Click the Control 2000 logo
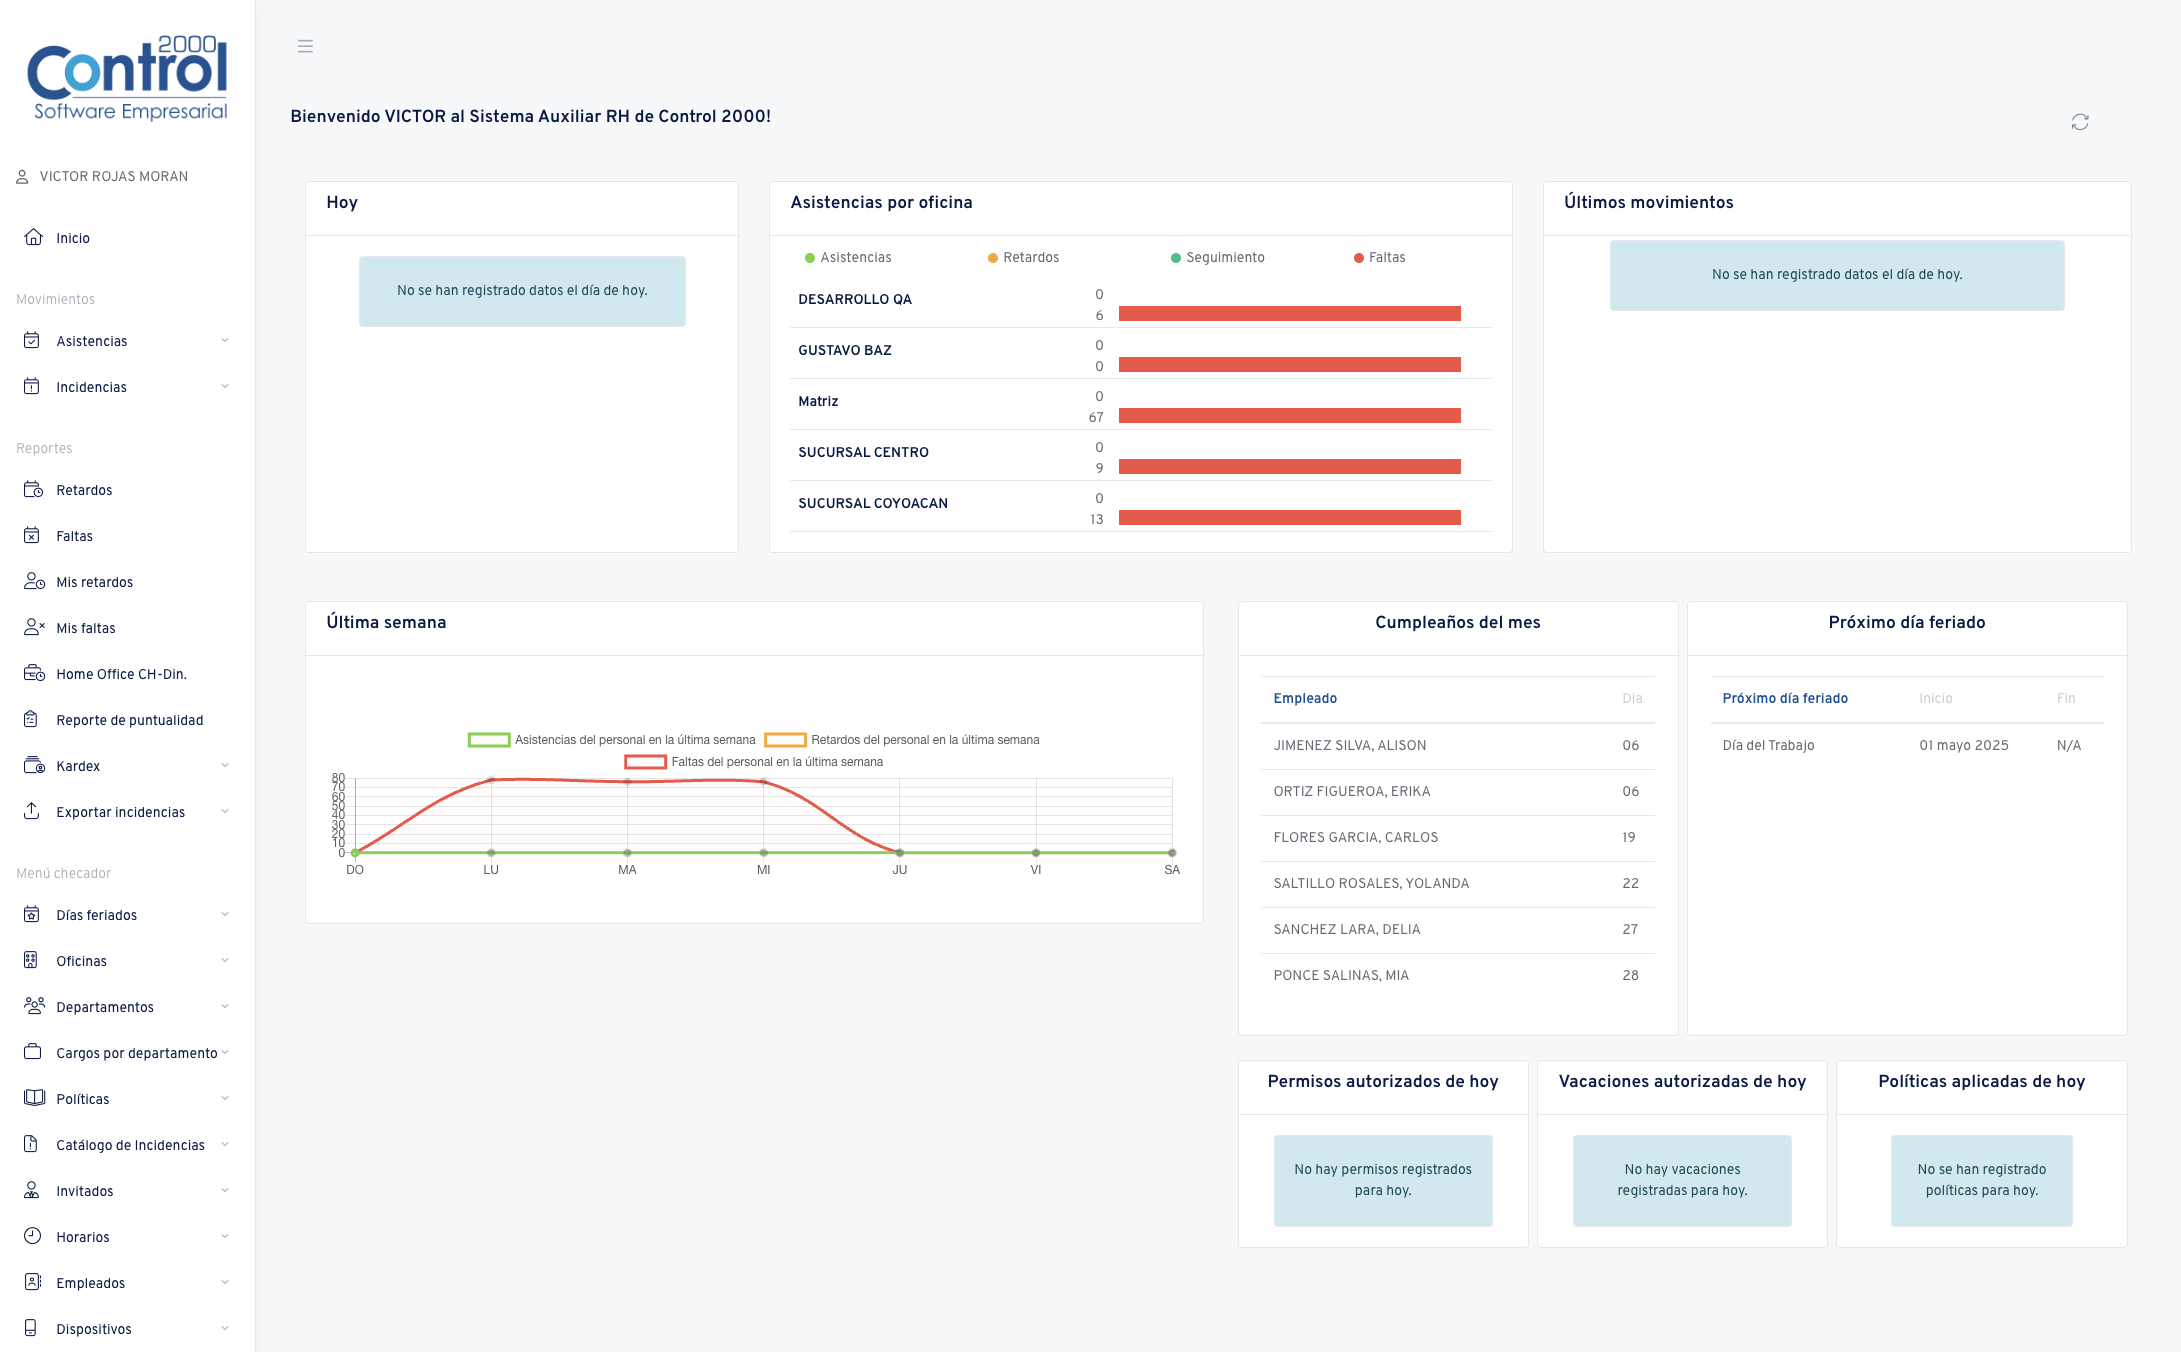Screen dimensions: 2181x1352 point(128,78)
